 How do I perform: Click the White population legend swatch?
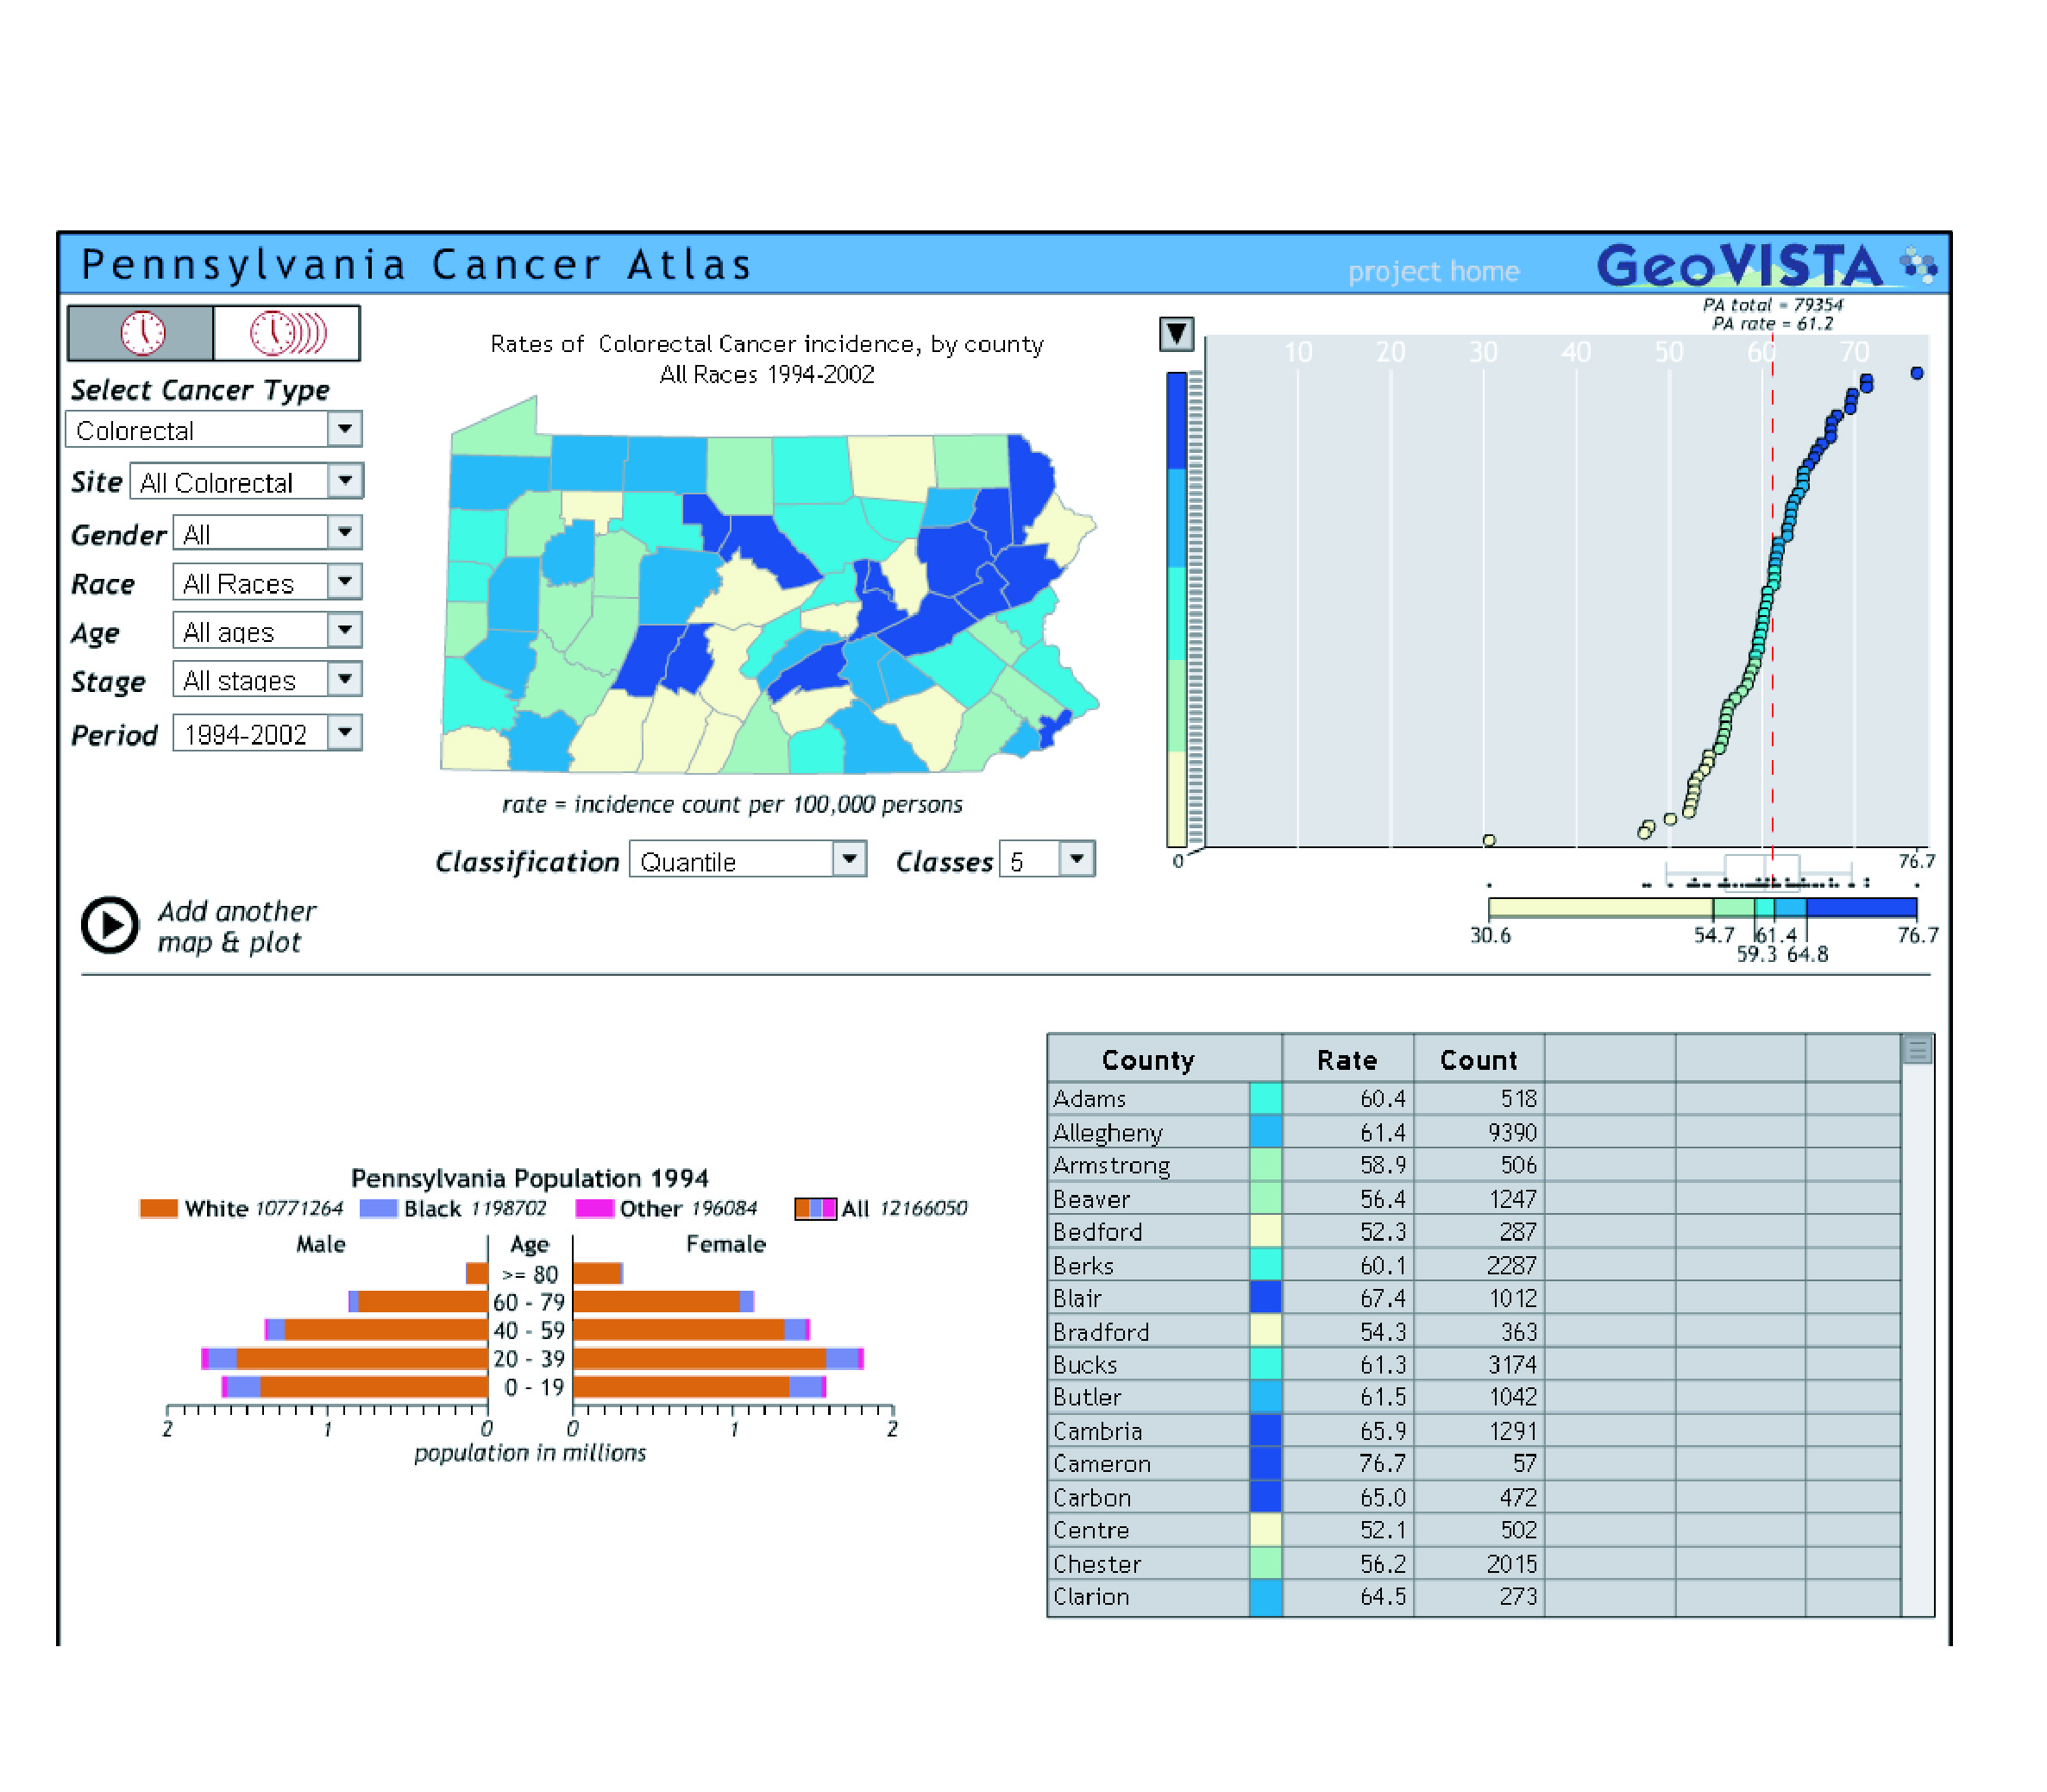click(158, 1208)
